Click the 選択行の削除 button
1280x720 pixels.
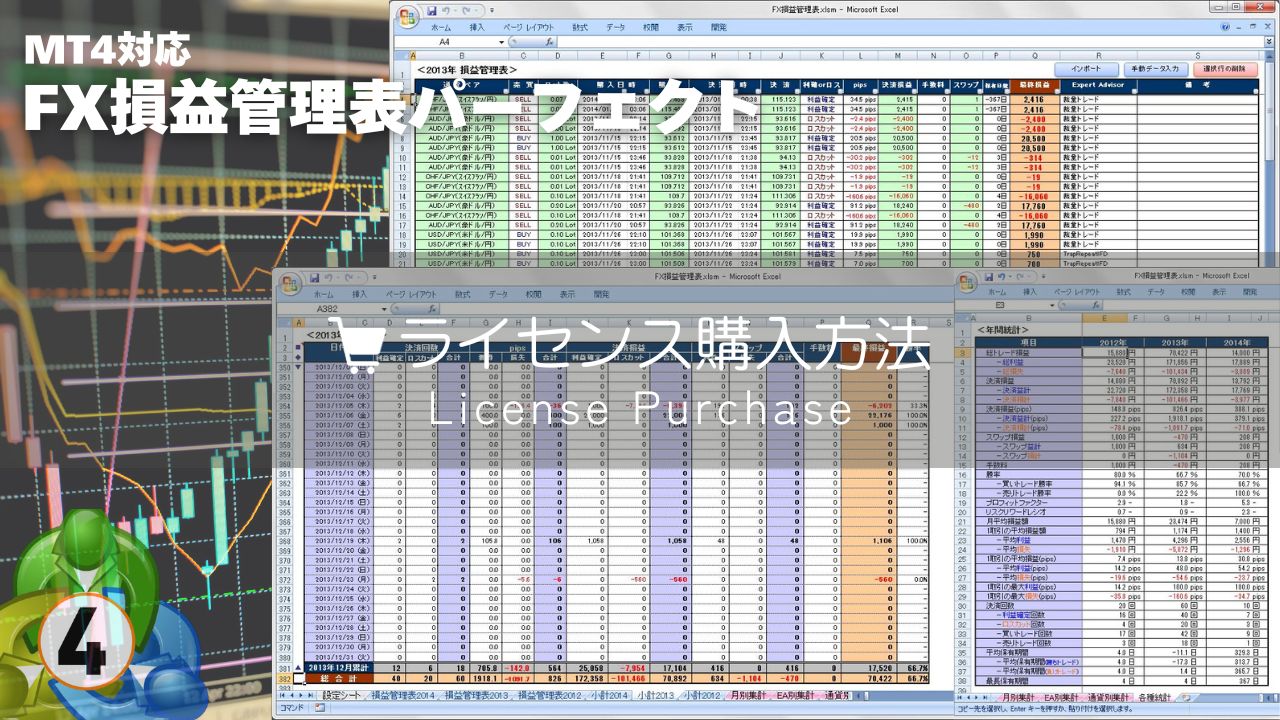1225,68
